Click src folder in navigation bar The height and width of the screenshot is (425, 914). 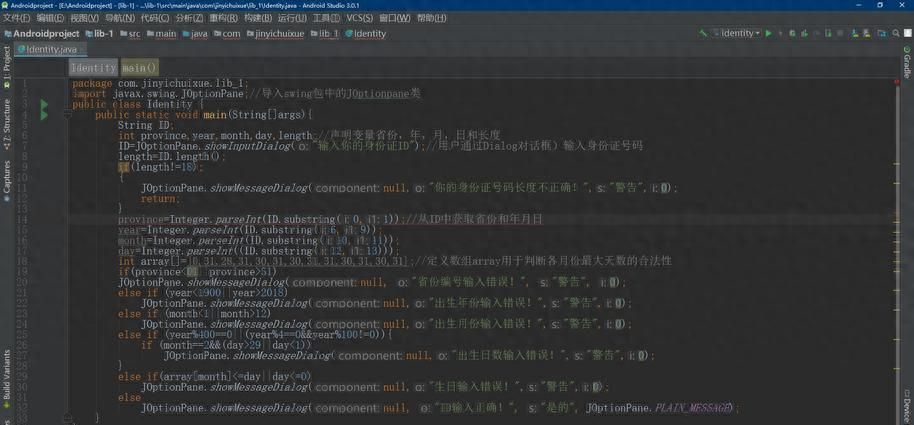pos(130,34)
